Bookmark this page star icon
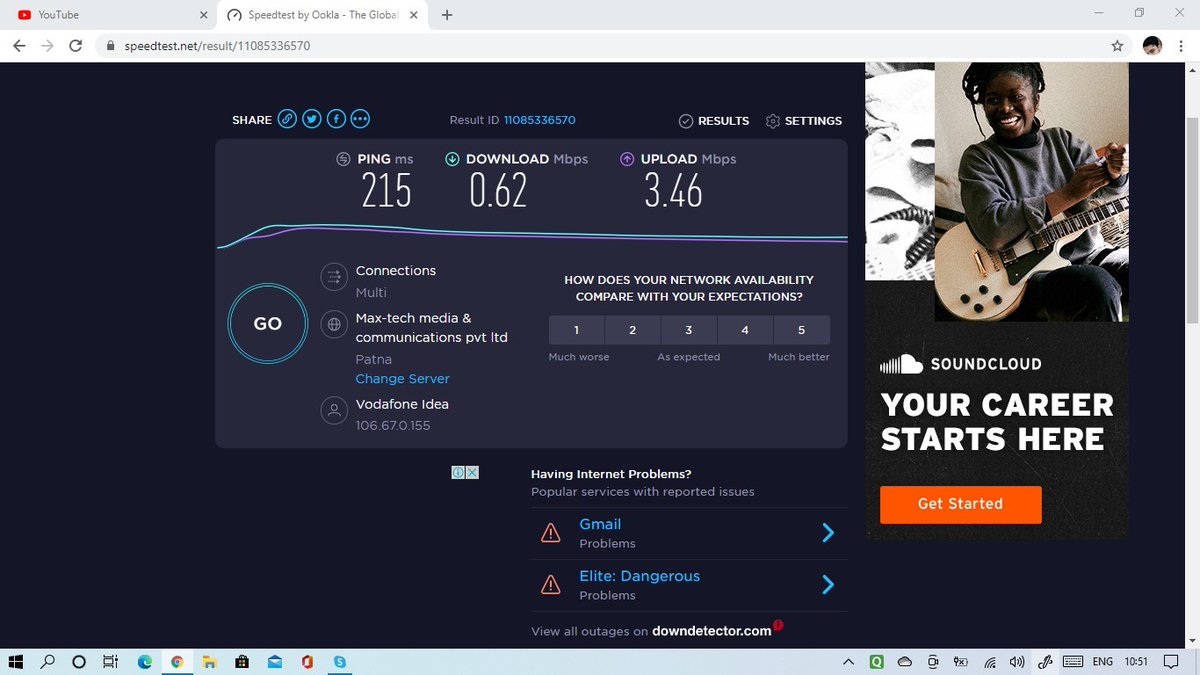The image size is (1200, 675). [x=1117, y=46]
